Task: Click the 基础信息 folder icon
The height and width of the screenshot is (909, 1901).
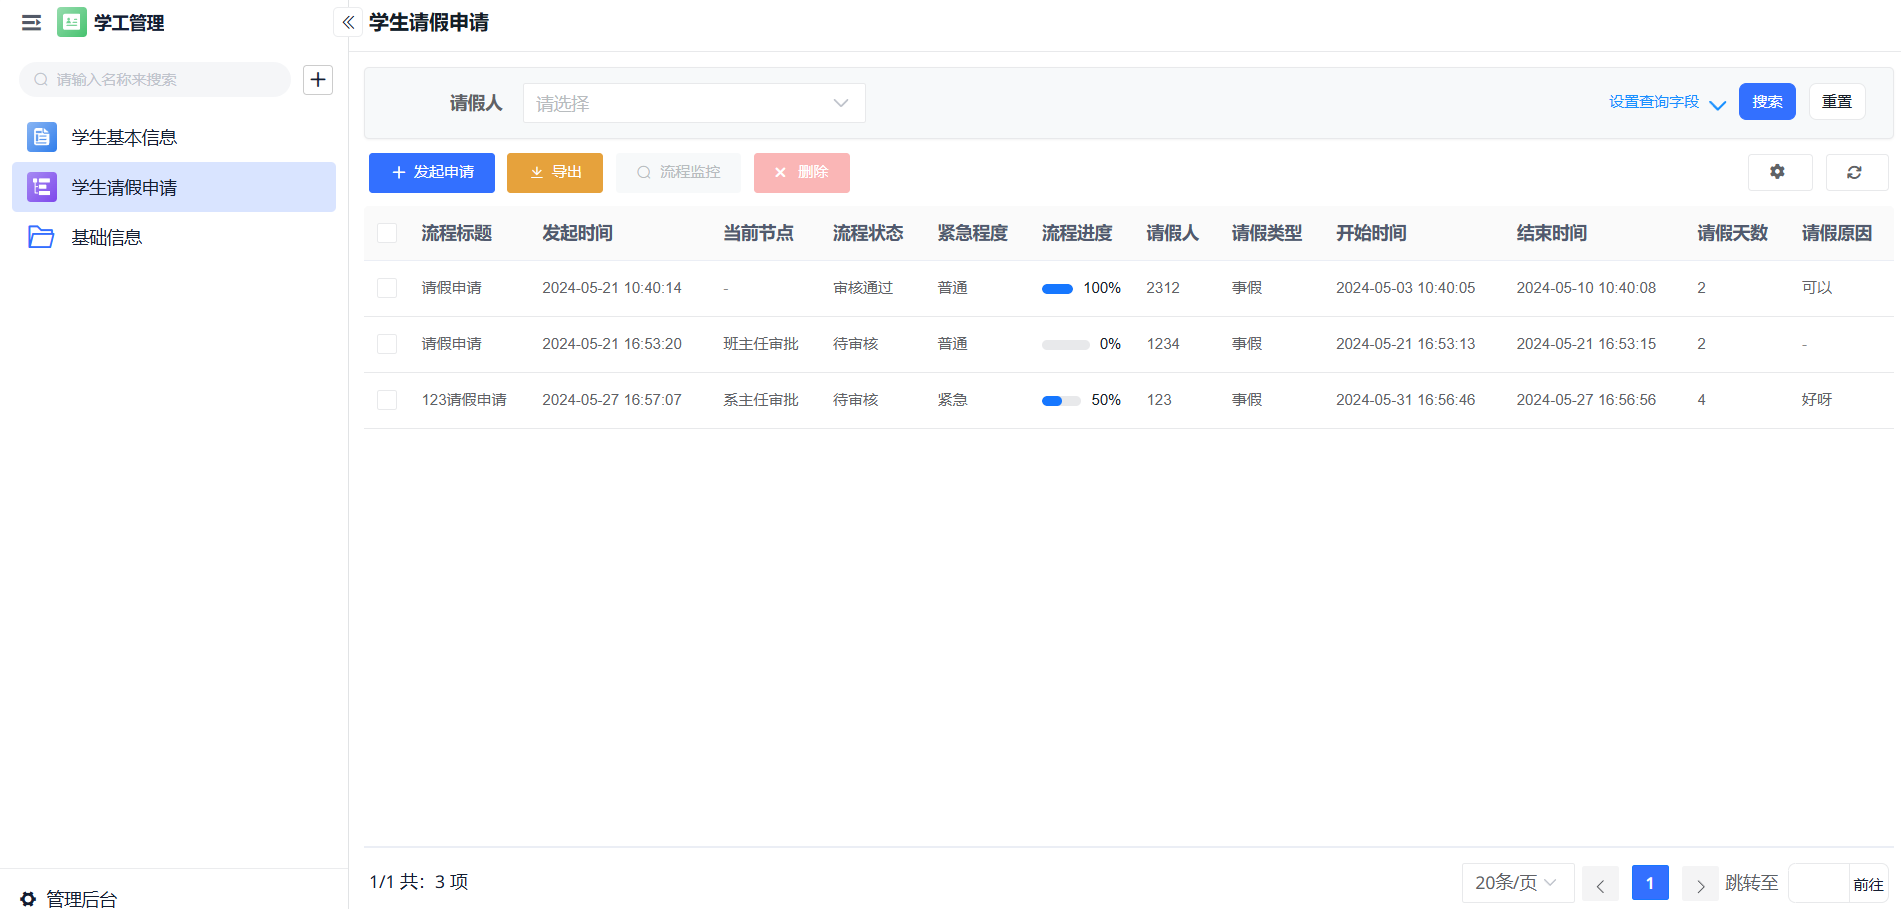Action: click(42, 237)
